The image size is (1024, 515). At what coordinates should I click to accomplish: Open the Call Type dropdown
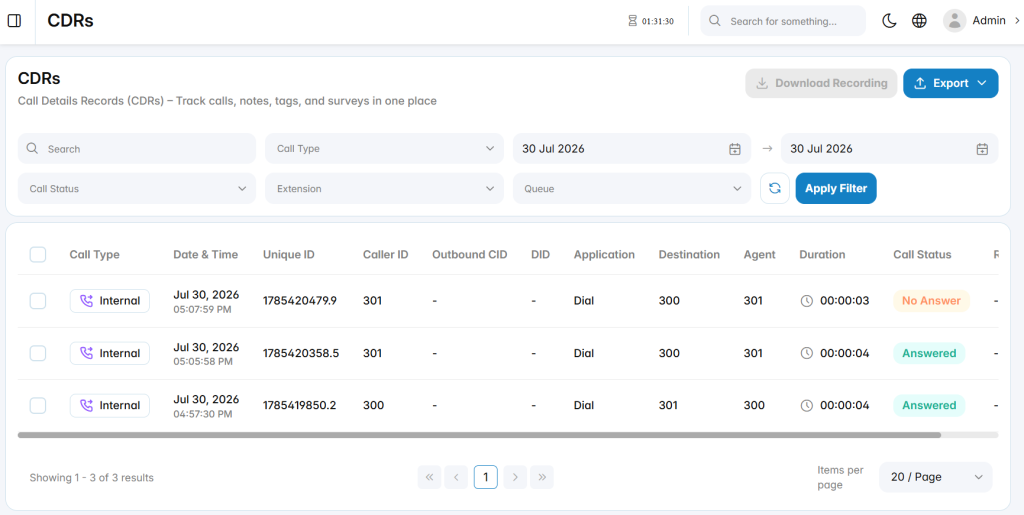pos(384,148)
